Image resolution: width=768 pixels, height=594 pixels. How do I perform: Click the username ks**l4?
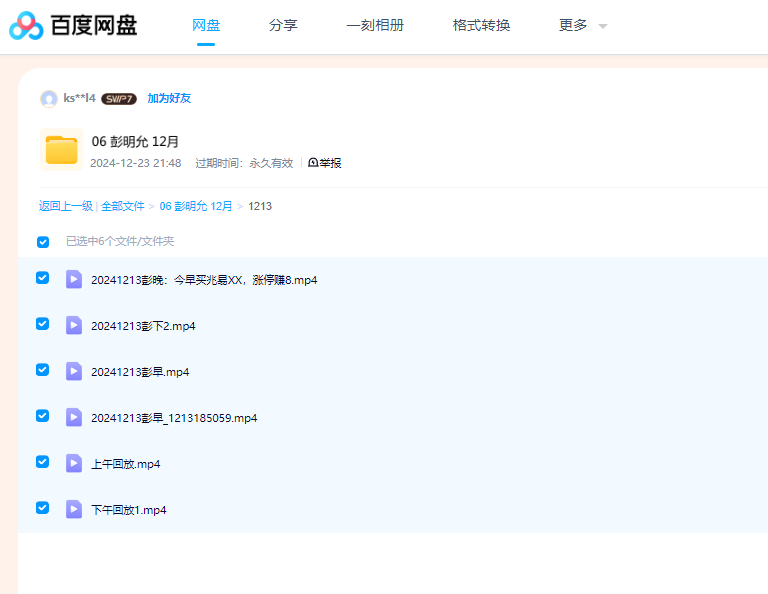pos(79,98)
